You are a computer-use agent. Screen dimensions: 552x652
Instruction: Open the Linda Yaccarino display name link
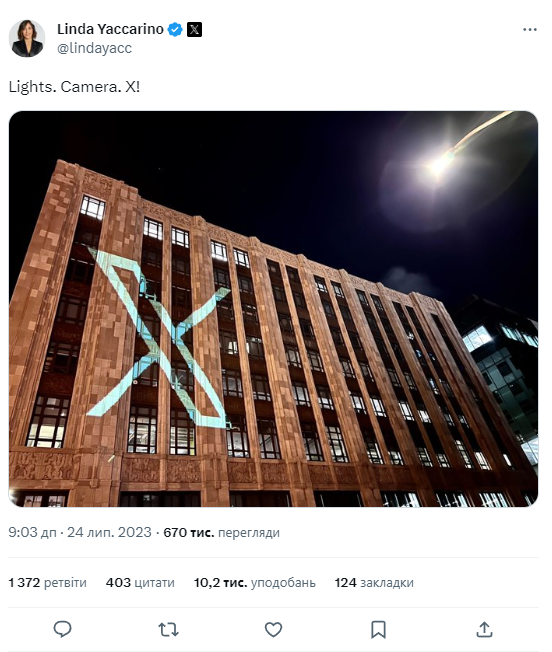110,29
